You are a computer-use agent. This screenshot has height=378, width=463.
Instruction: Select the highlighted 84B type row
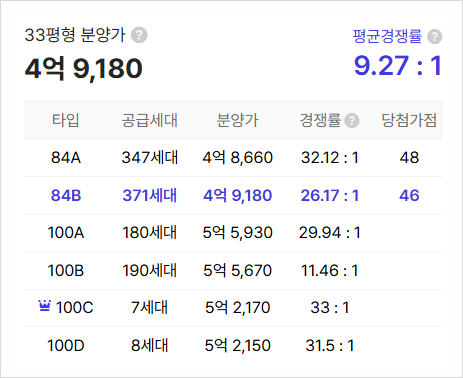click(233, 195)
